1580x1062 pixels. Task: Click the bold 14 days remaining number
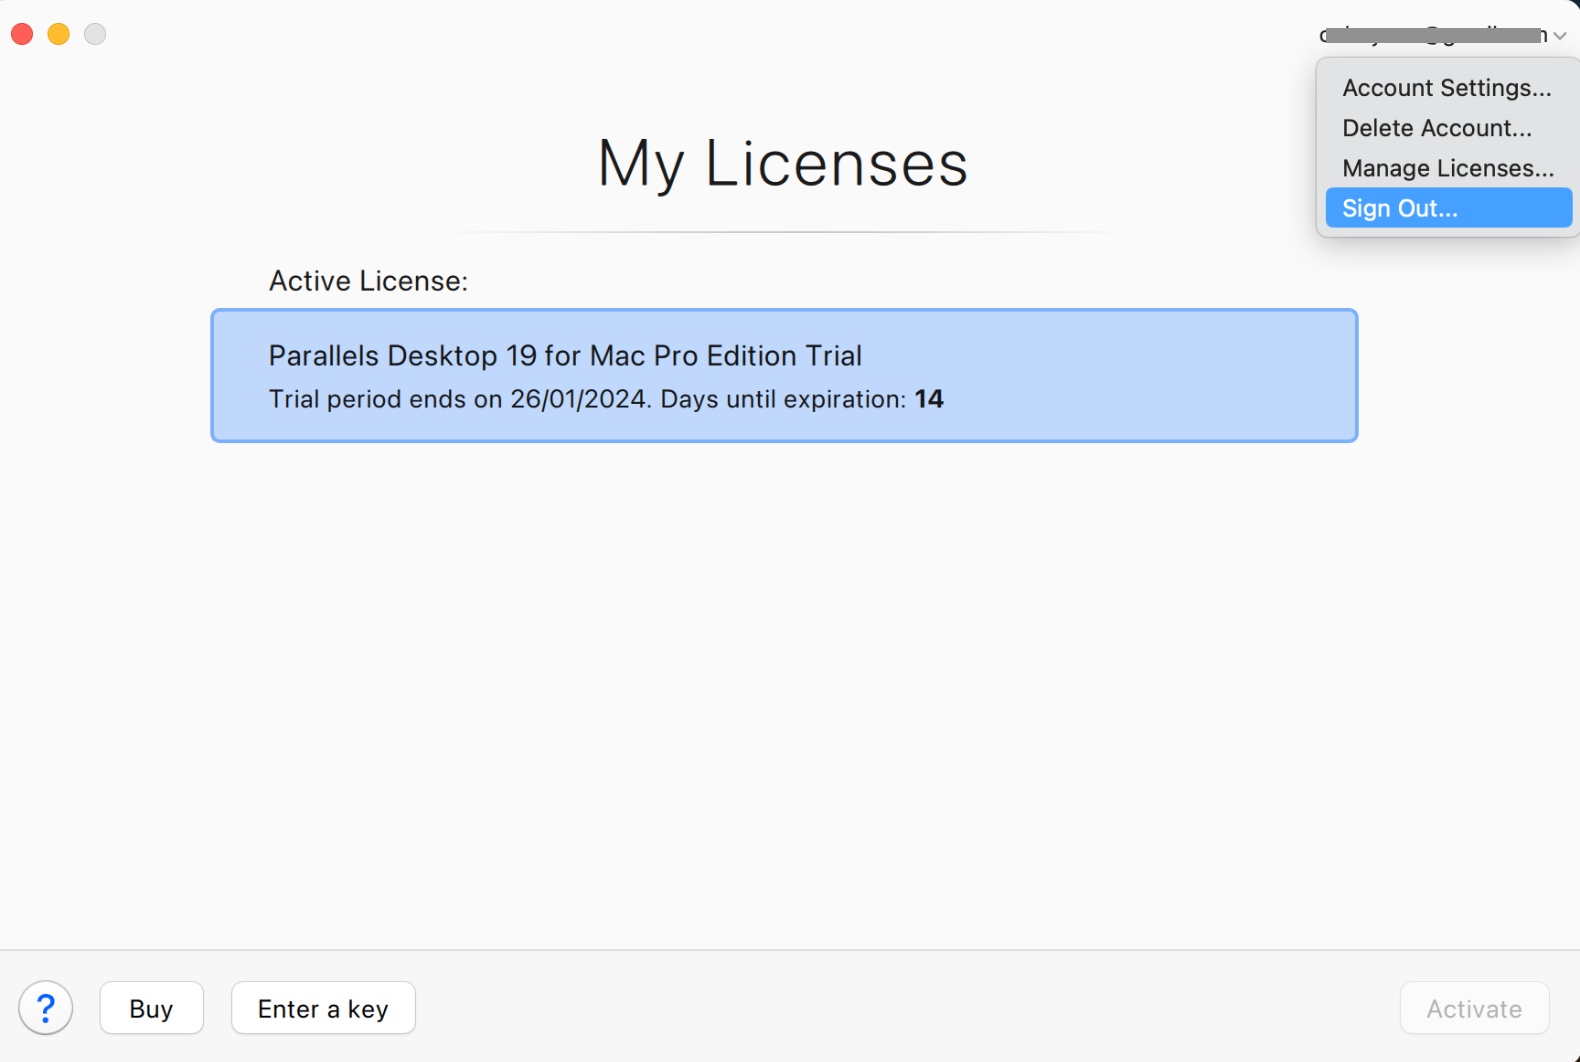(x=929, y=399)
